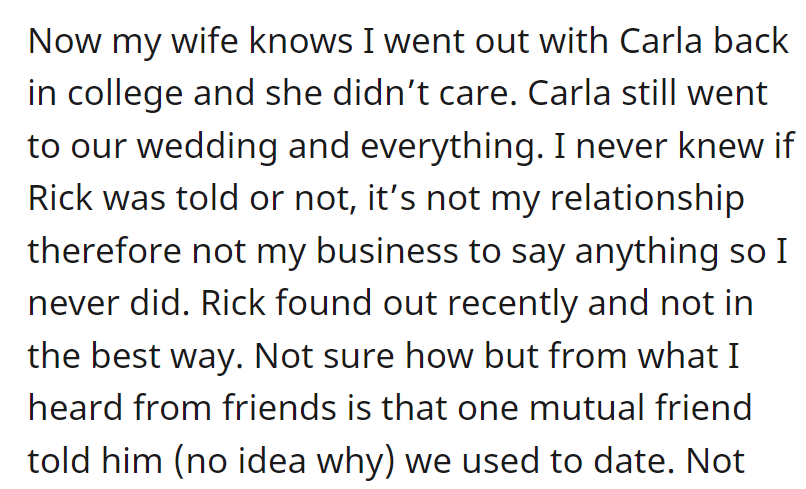This screenshot has height=489, width=806.
Task: Click the word "heard"
Action: point(75,408)
